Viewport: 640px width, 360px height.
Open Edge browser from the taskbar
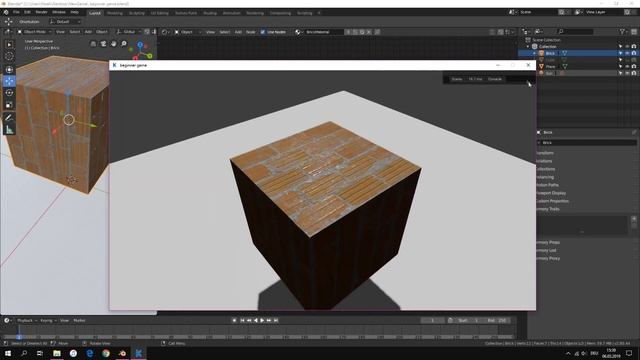click(x=89, y=353)
